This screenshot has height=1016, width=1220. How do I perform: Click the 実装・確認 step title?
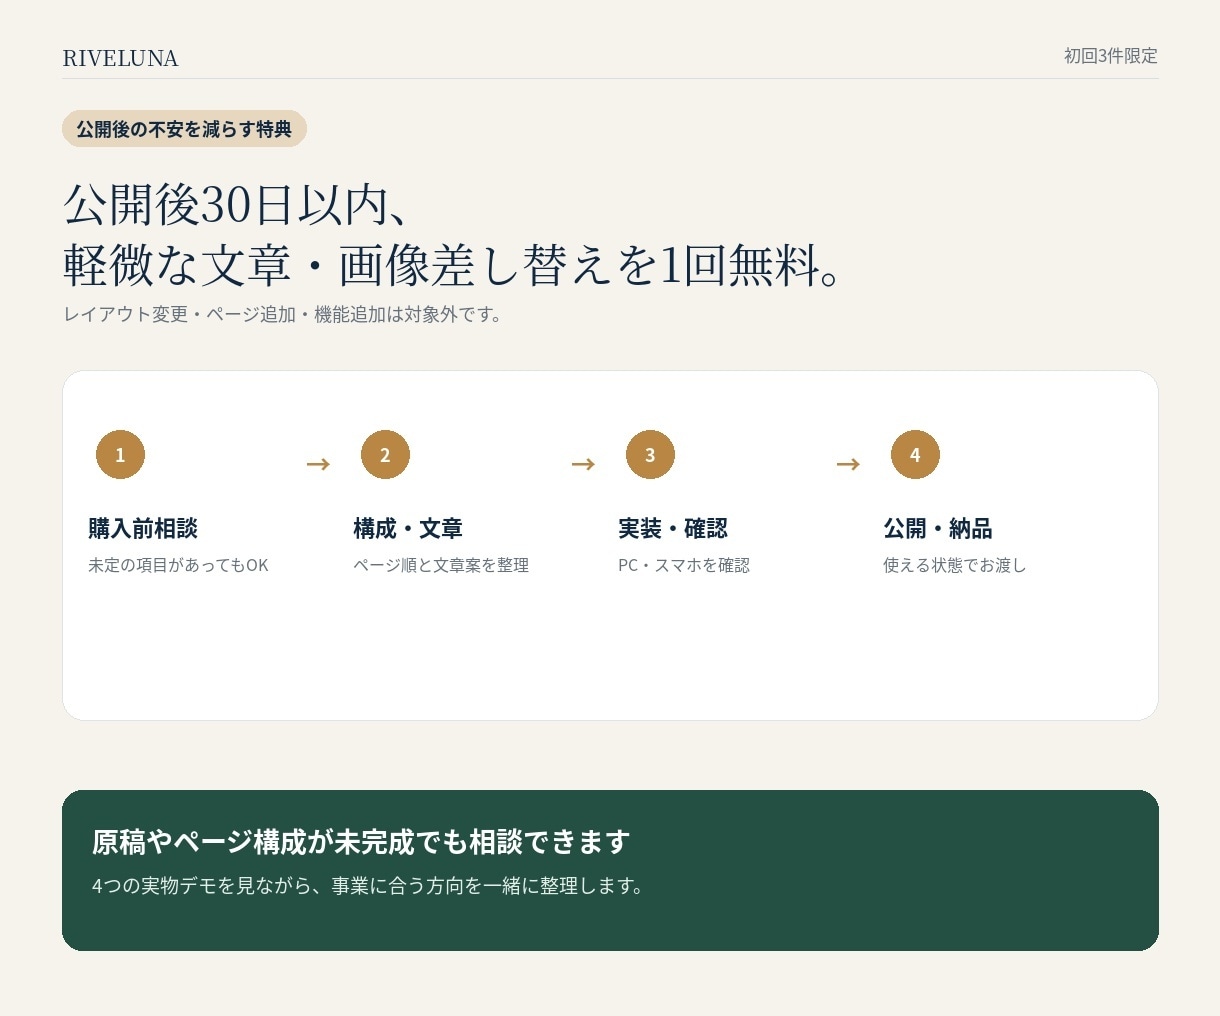[x=673, y=528]
